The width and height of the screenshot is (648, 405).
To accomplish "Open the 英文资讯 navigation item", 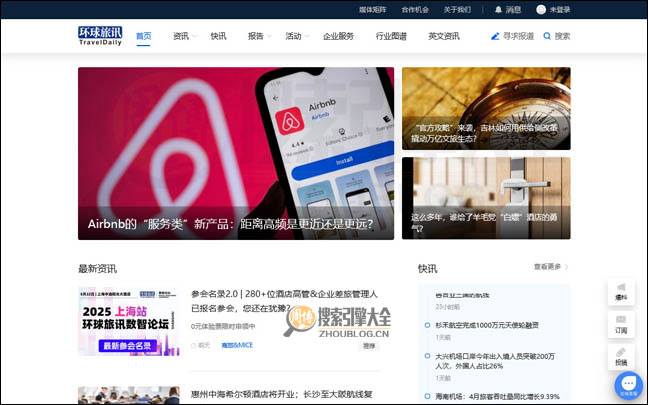I will [x=444, y=36].
